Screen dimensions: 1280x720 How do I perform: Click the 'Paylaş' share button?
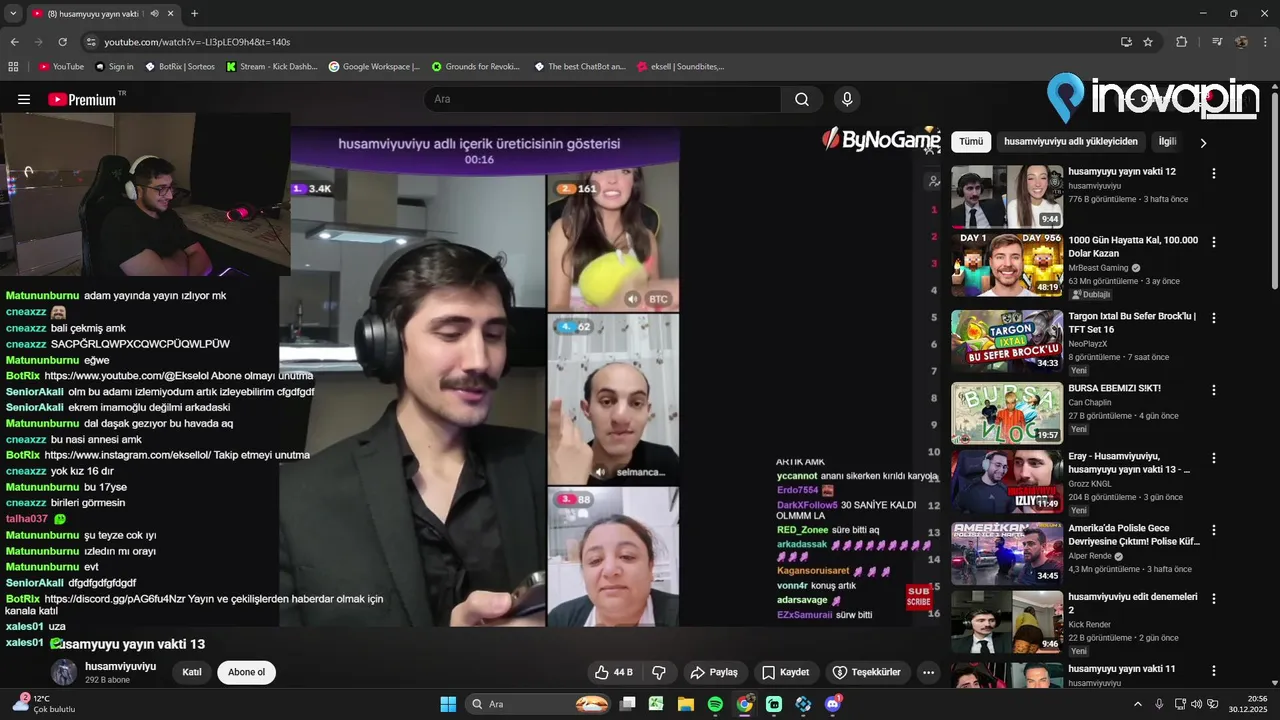click(715, 672)
